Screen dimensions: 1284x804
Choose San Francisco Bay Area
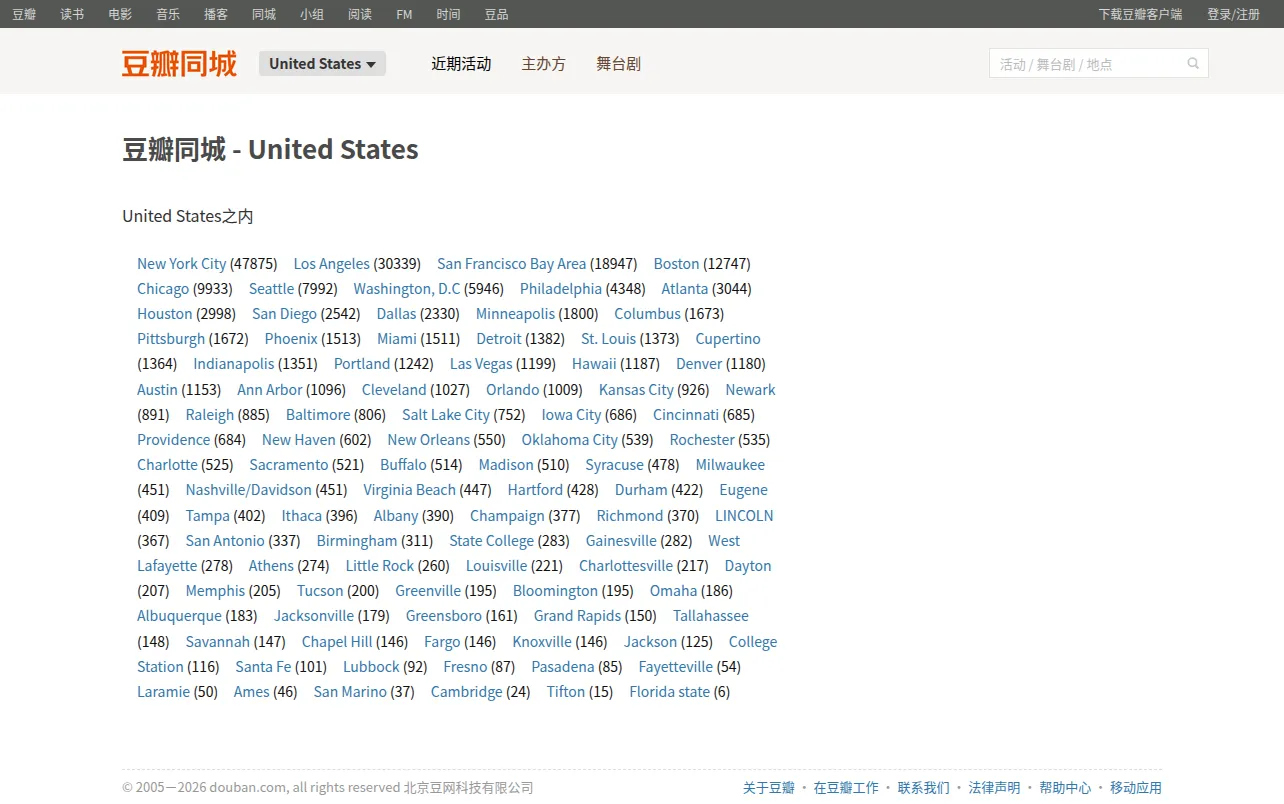pyautogui.click(x=512, y=264)
